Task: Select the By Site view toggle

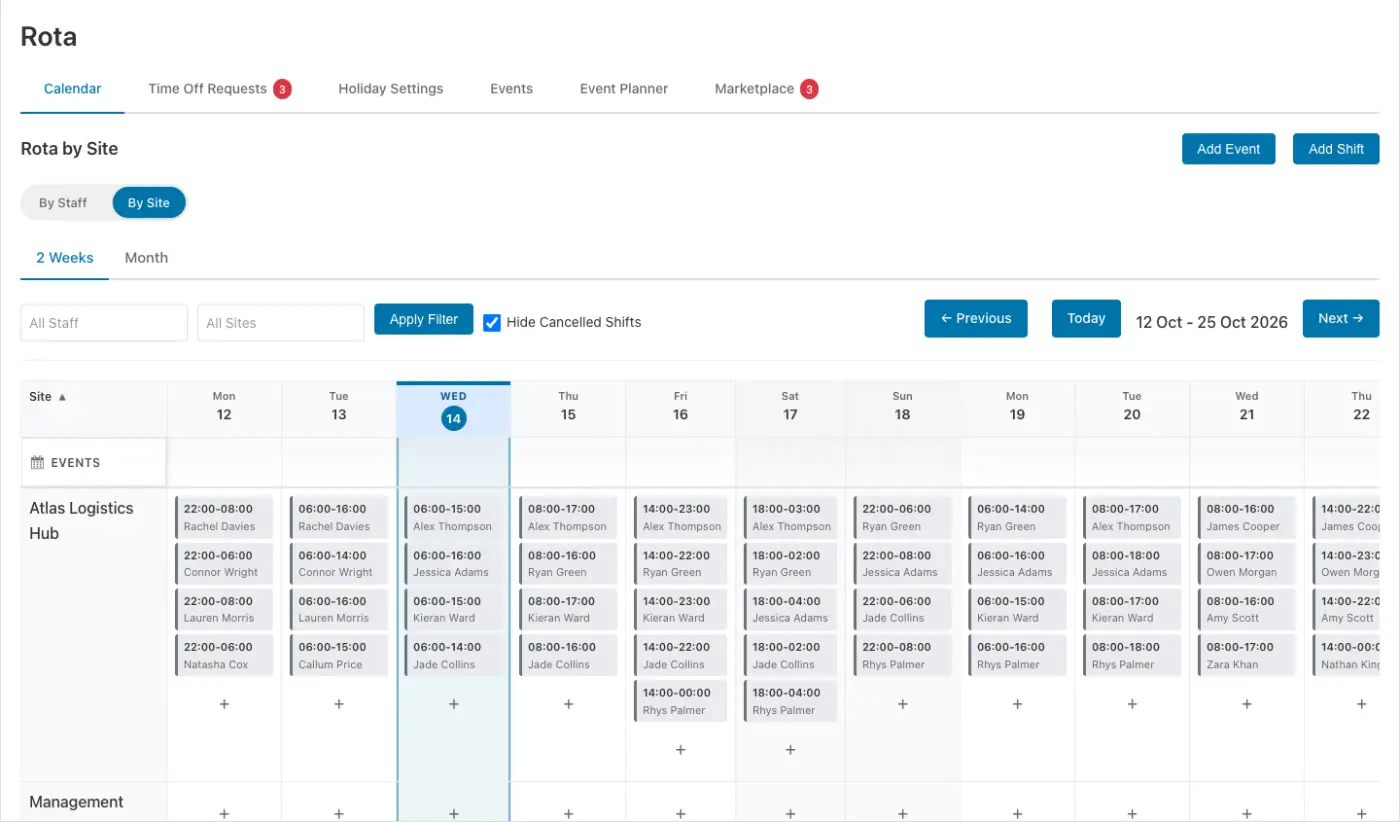Action: pyautogui.click(x=149, y=203)
